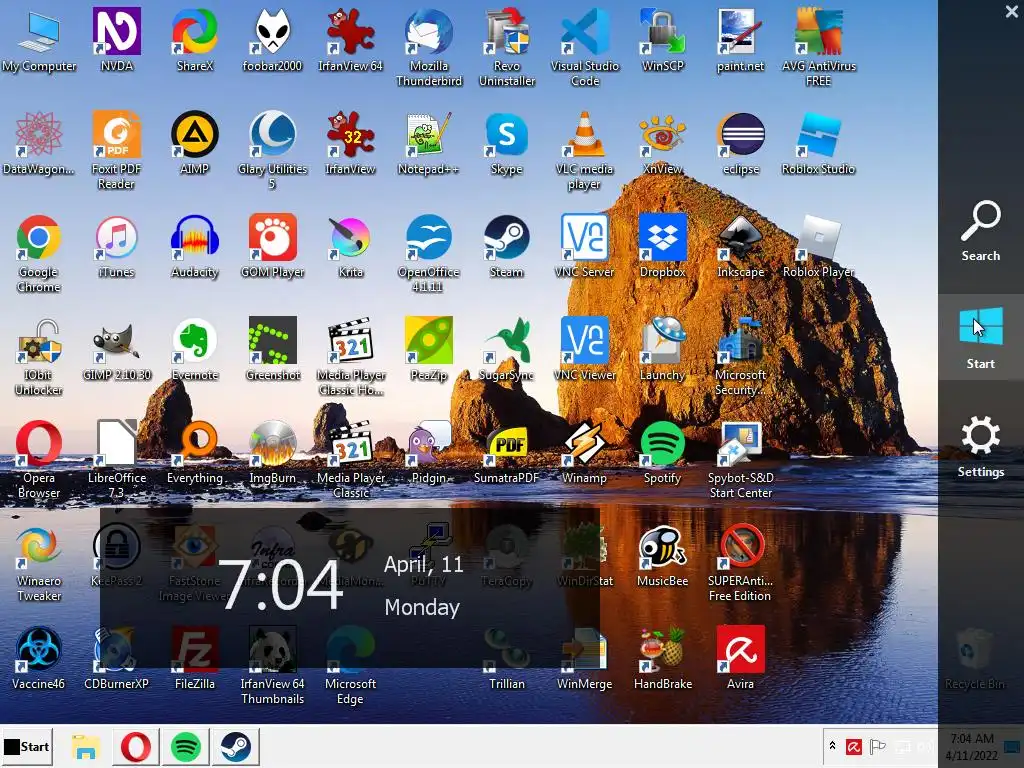Launch Audacity desktop icon

[195, 246]
